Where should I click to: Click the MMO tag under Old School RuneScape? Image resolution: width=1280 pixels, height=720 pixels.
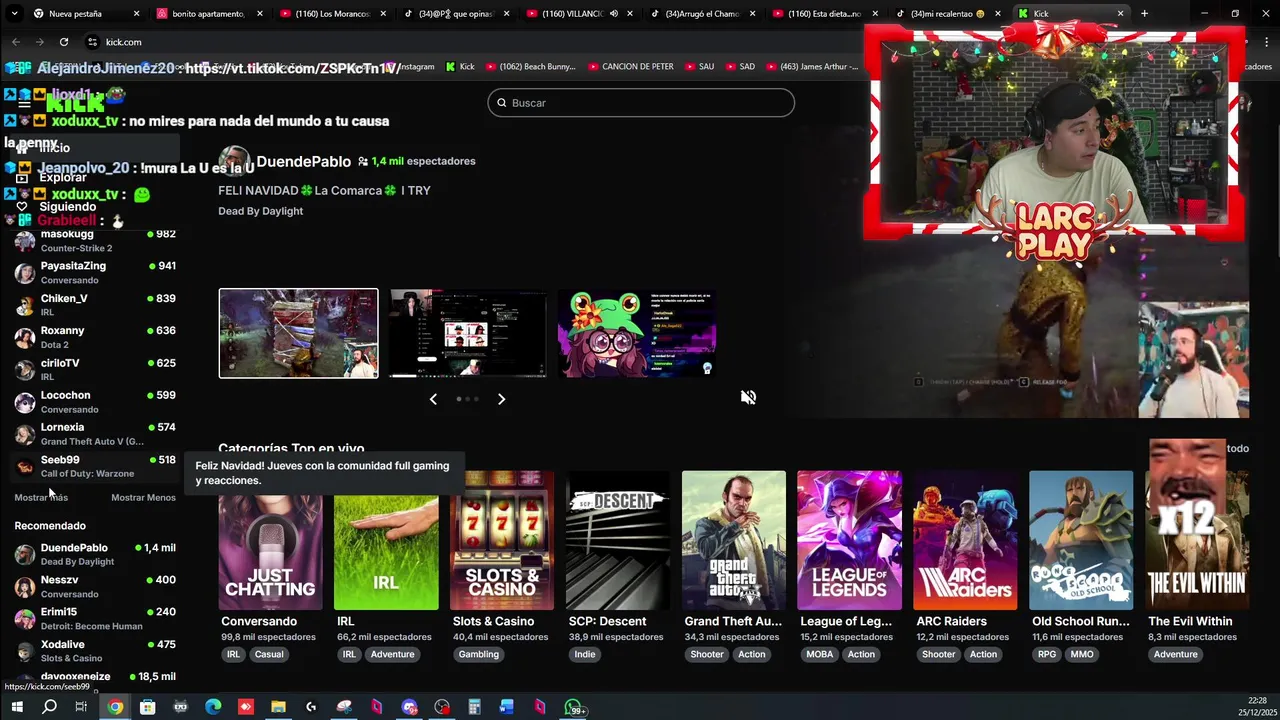pyautogui.click(x=1082, y=654)
